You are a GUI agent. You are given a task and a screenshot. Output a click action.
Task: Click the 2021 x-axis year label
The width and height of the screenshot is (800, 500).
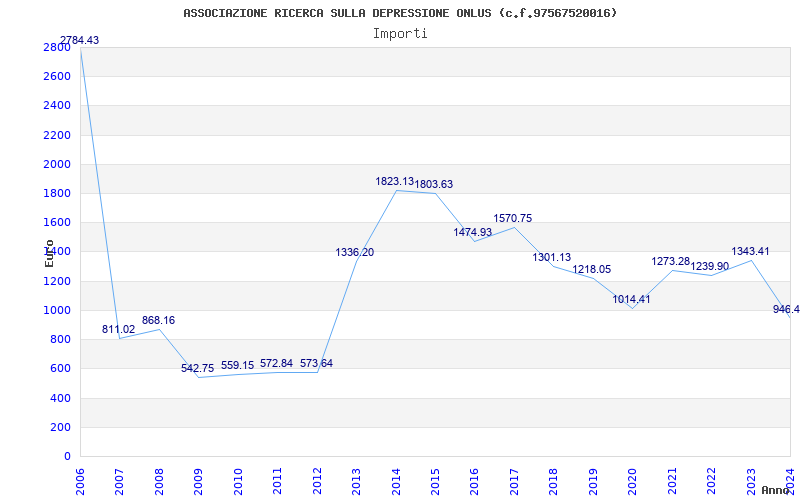point(672,481)
